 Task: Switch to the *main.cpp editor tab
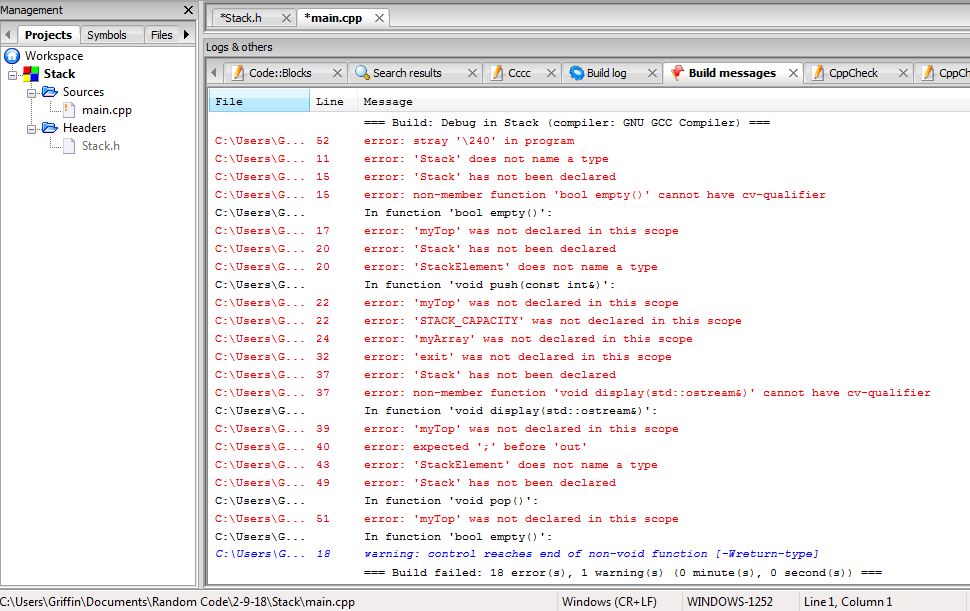333,18
